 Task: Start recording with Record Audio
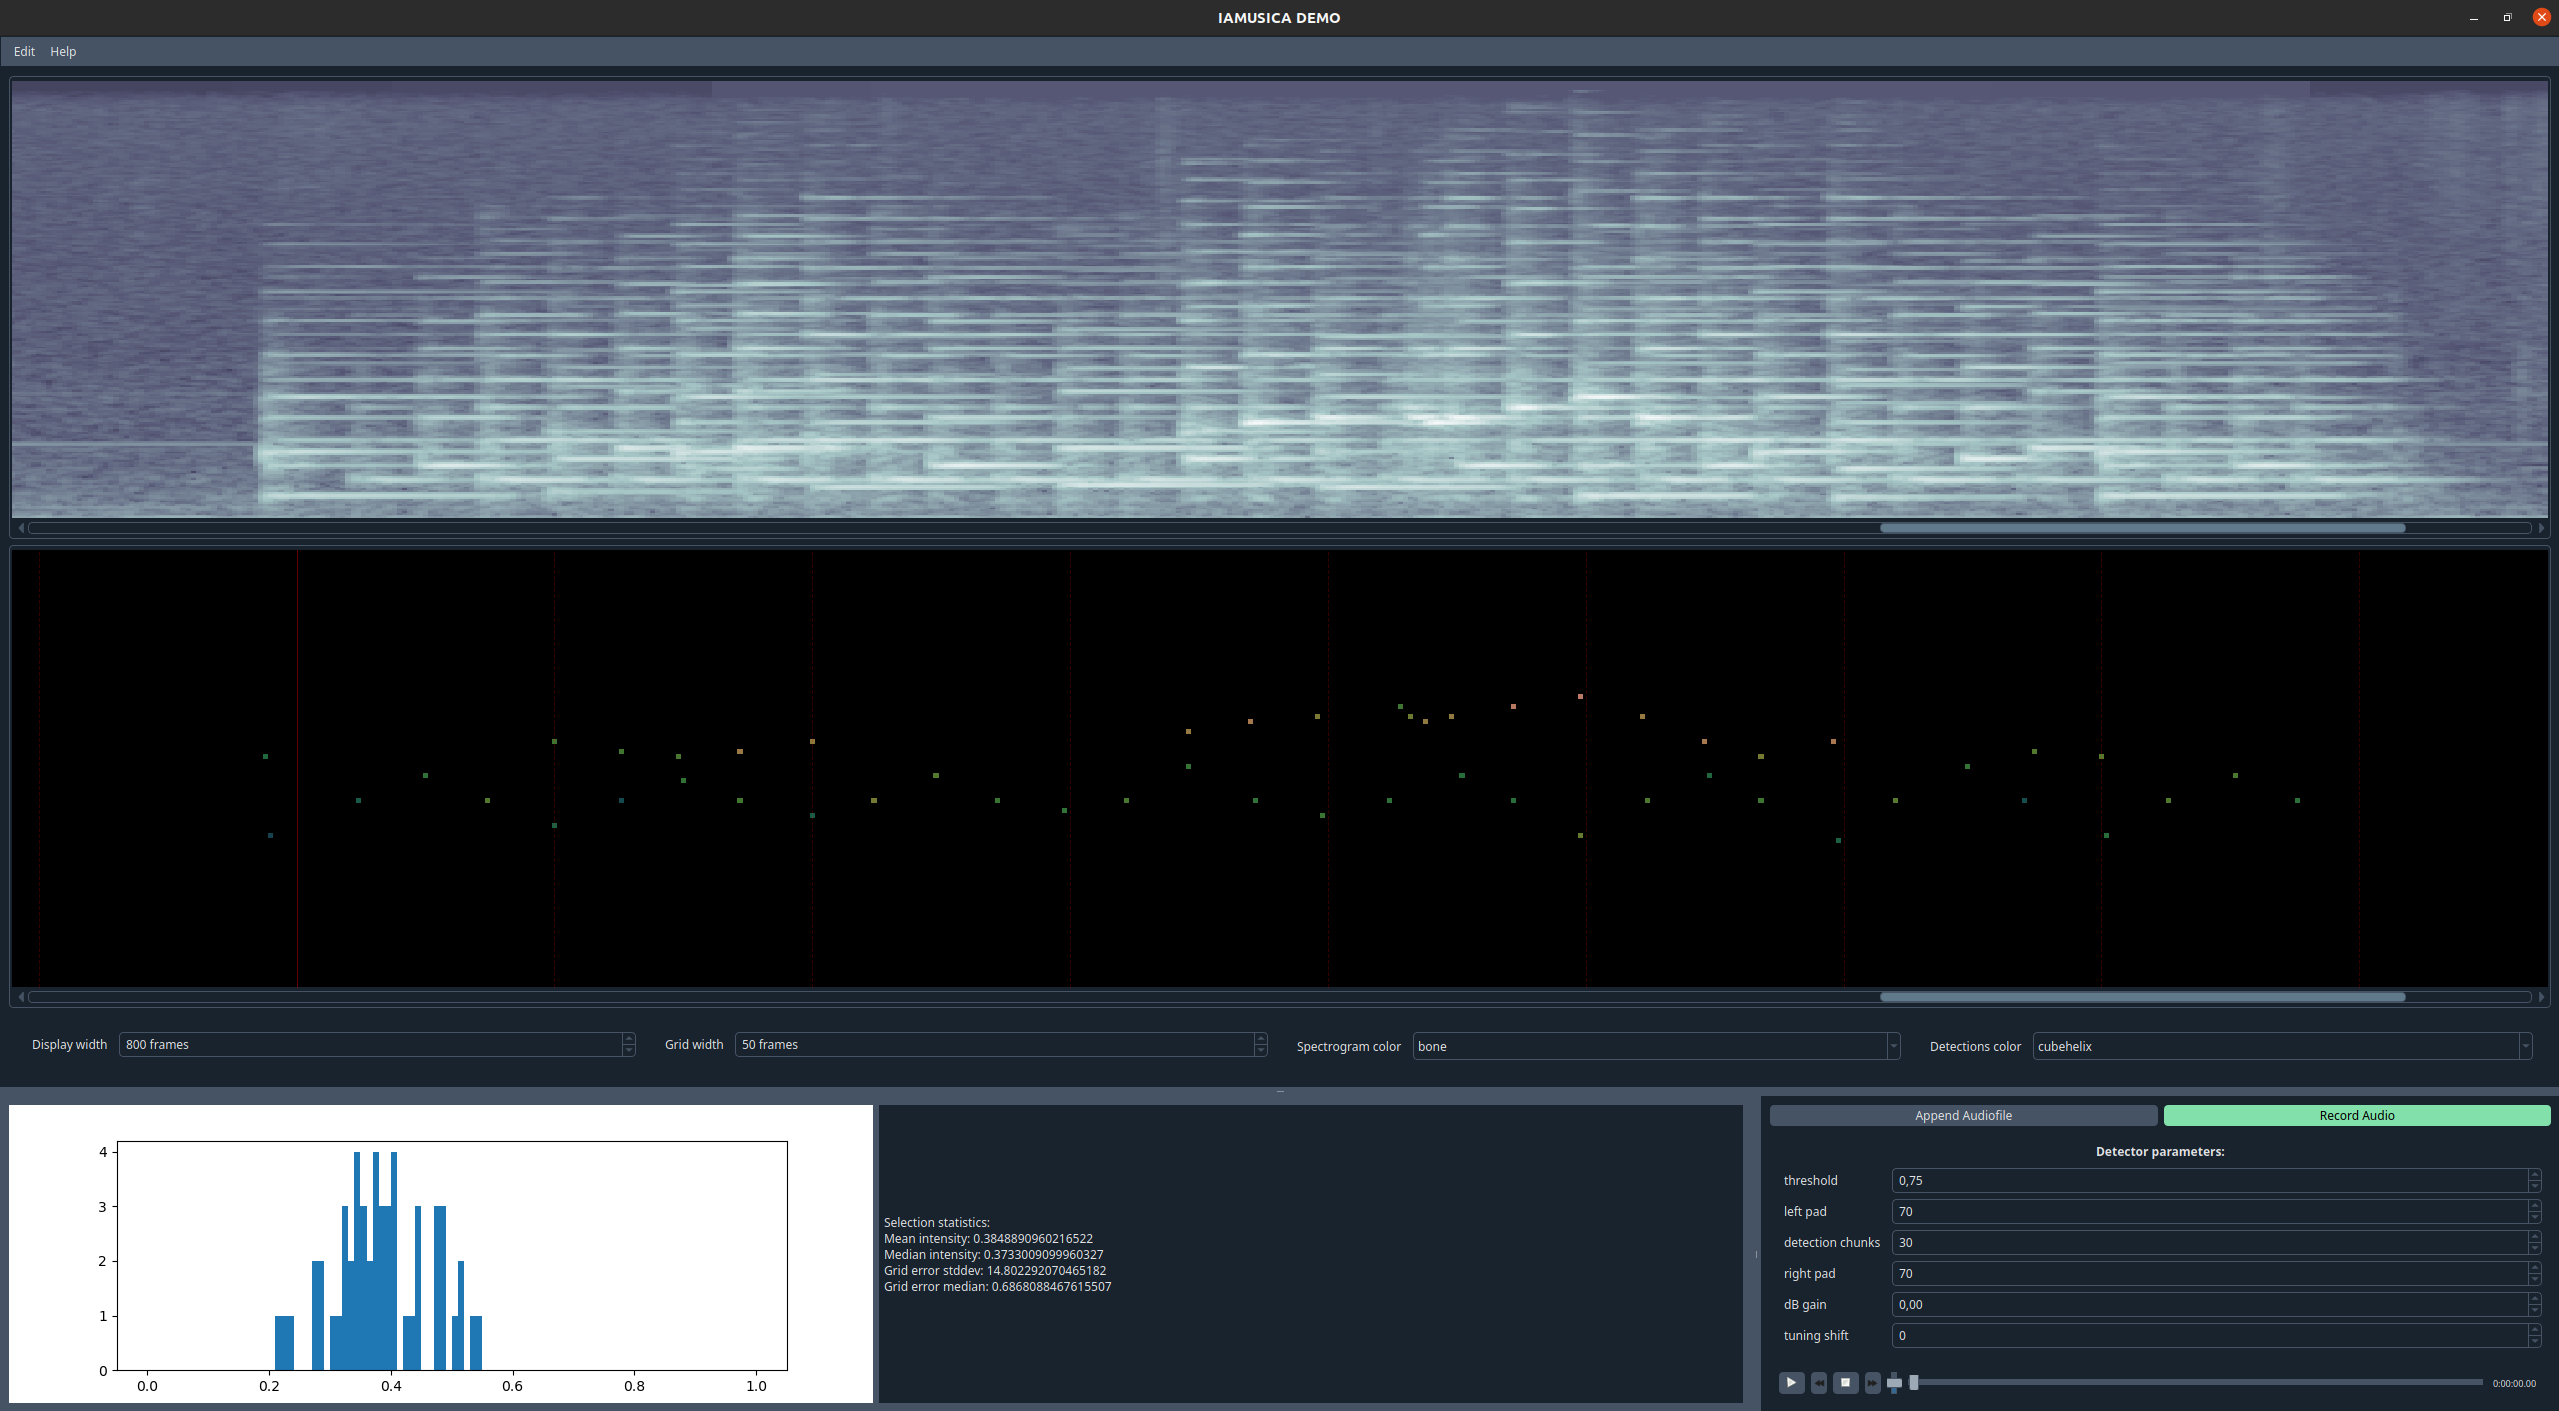point(2356,1115)
